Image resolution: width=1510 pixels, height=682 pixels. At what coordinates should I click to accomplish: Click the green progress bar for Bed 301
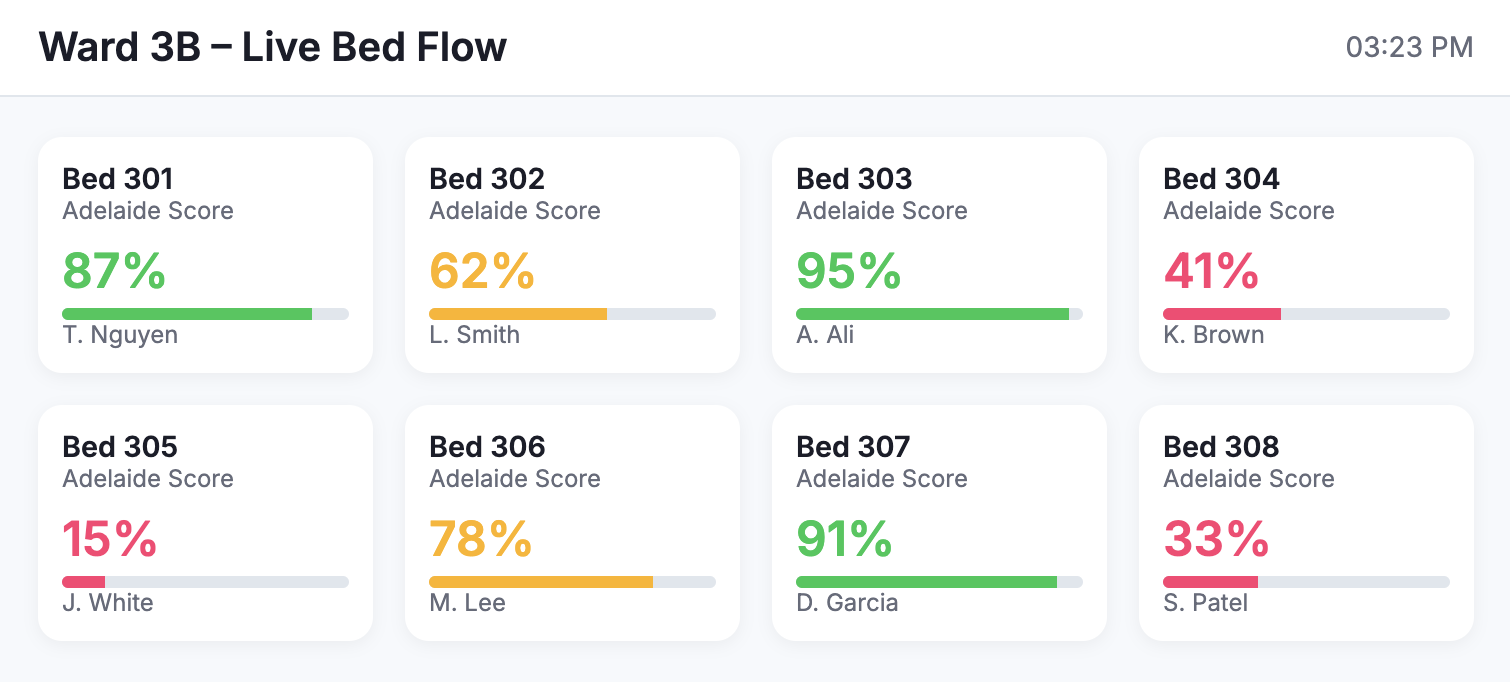[x=205, y=314]
